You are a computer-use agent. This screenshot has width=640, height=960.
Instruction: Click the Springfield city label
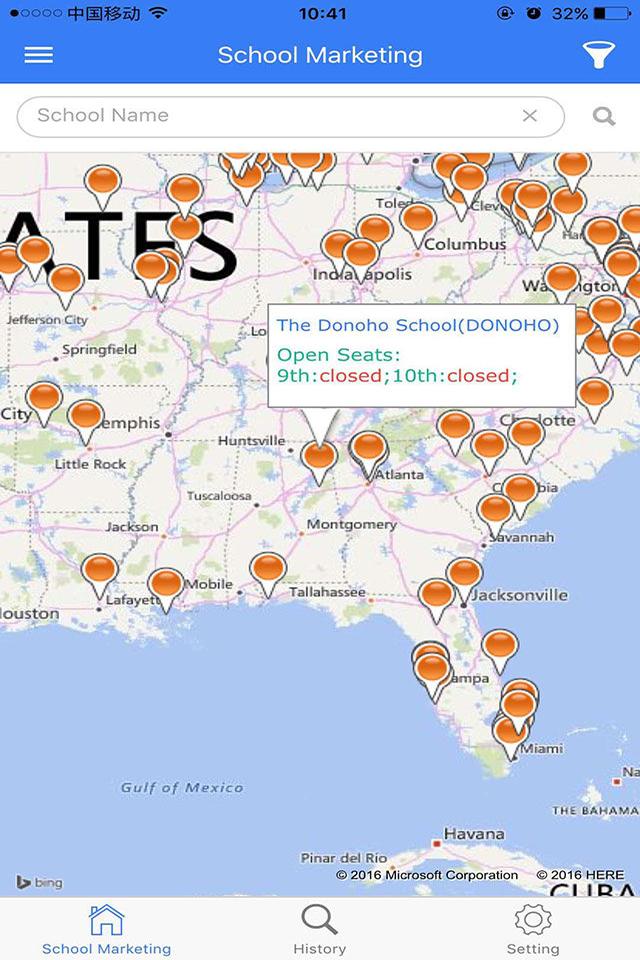coord(99,350)
